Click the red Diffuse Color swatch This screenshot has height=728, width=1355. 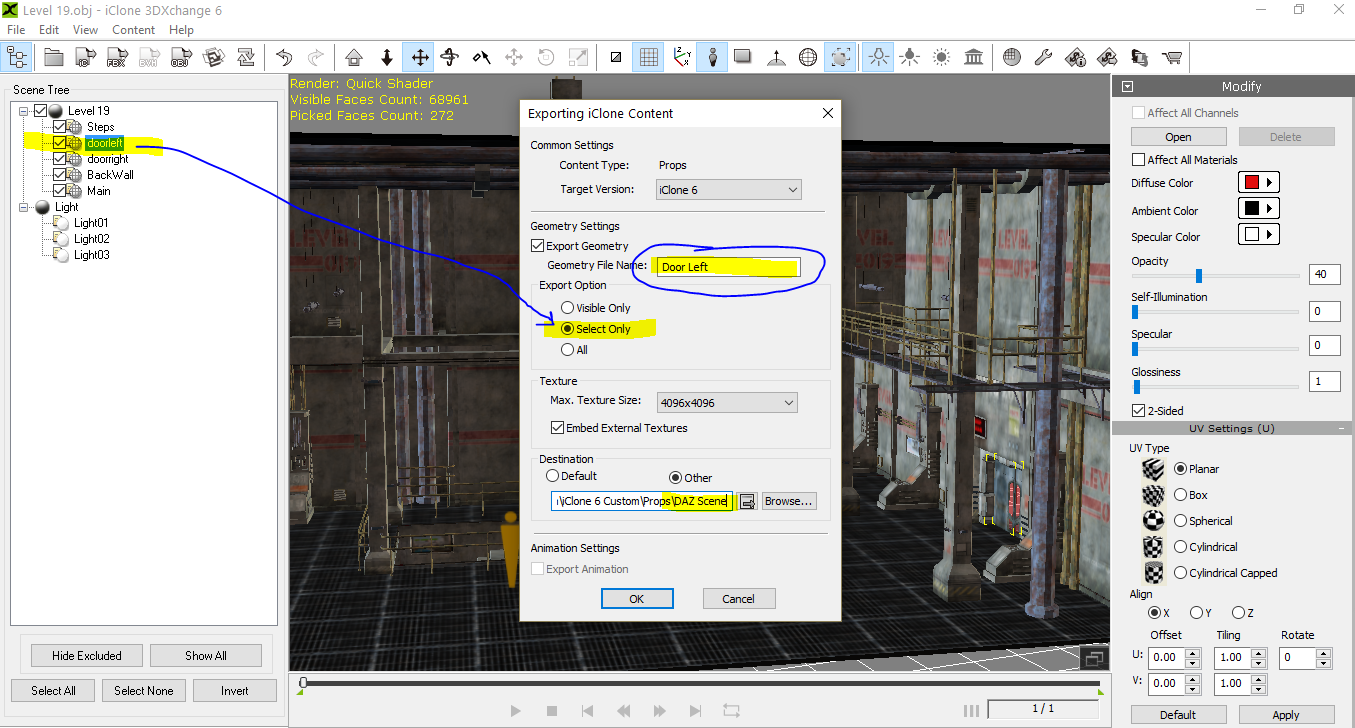click(1251, 183)
